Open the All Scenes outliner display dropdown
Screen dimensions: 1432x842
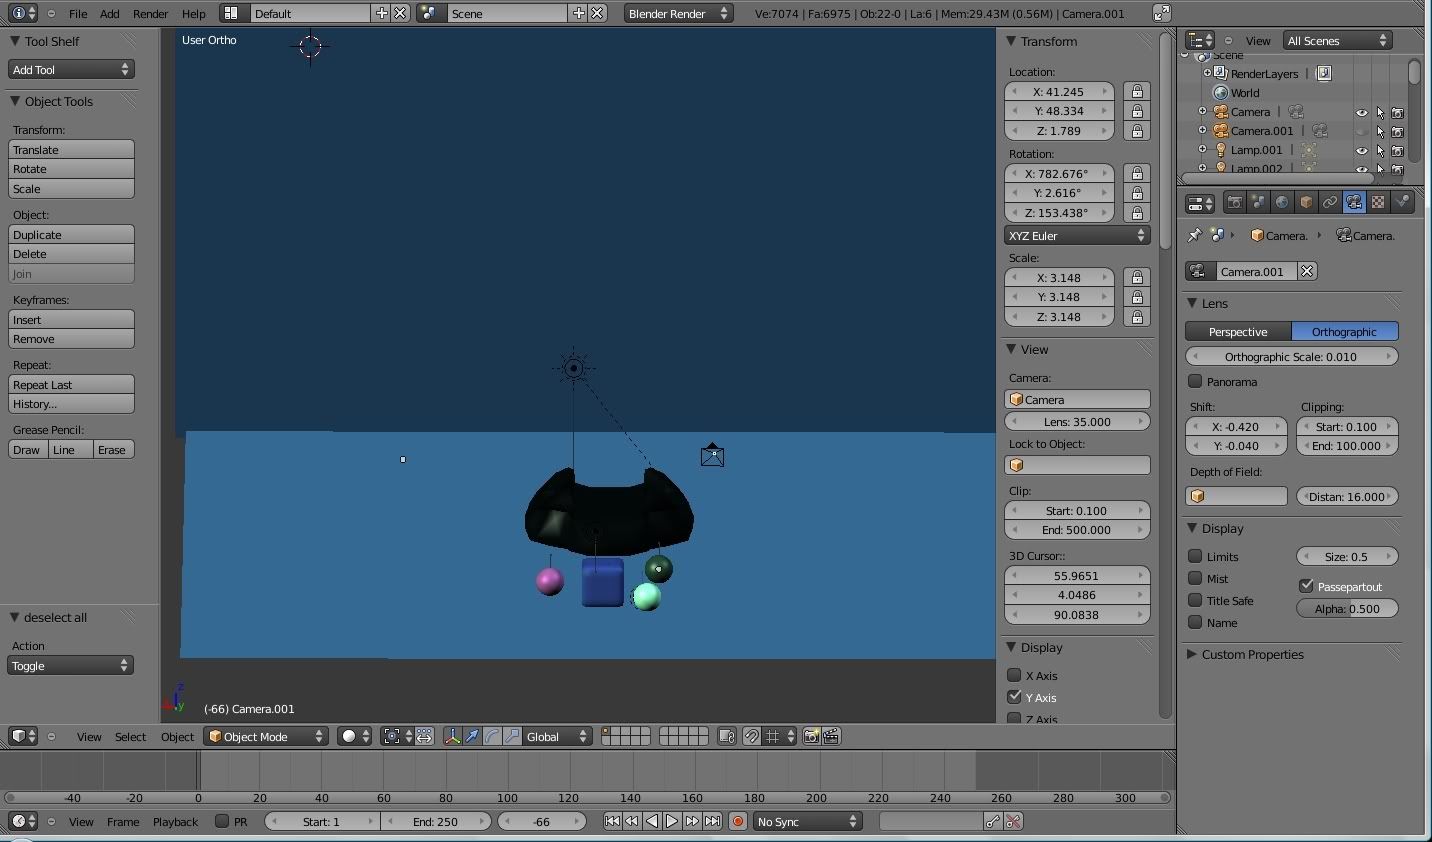tap(1337, 40)
